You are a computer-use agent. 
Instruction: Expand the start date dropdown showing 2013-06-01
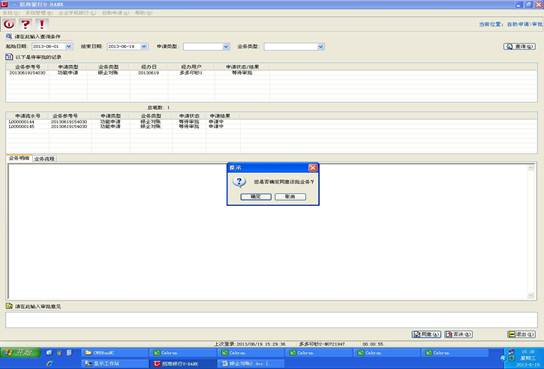pyautogui.click(x=69, y=46)
